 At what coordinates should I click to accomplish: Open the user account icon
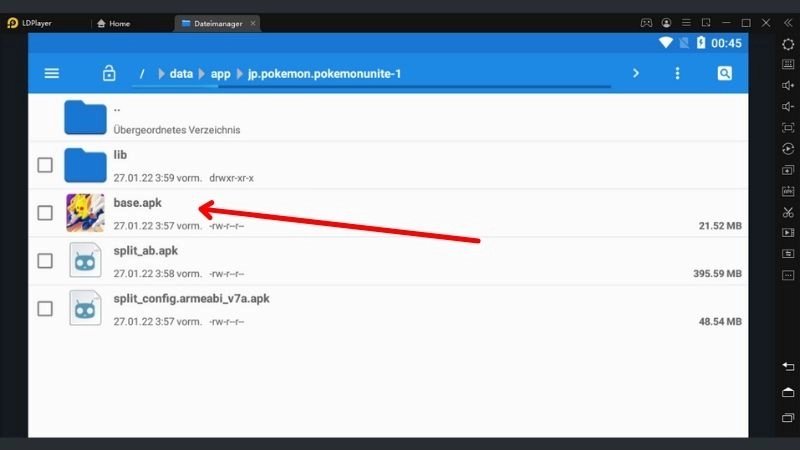pyautogui.click(x=666, y=23)
